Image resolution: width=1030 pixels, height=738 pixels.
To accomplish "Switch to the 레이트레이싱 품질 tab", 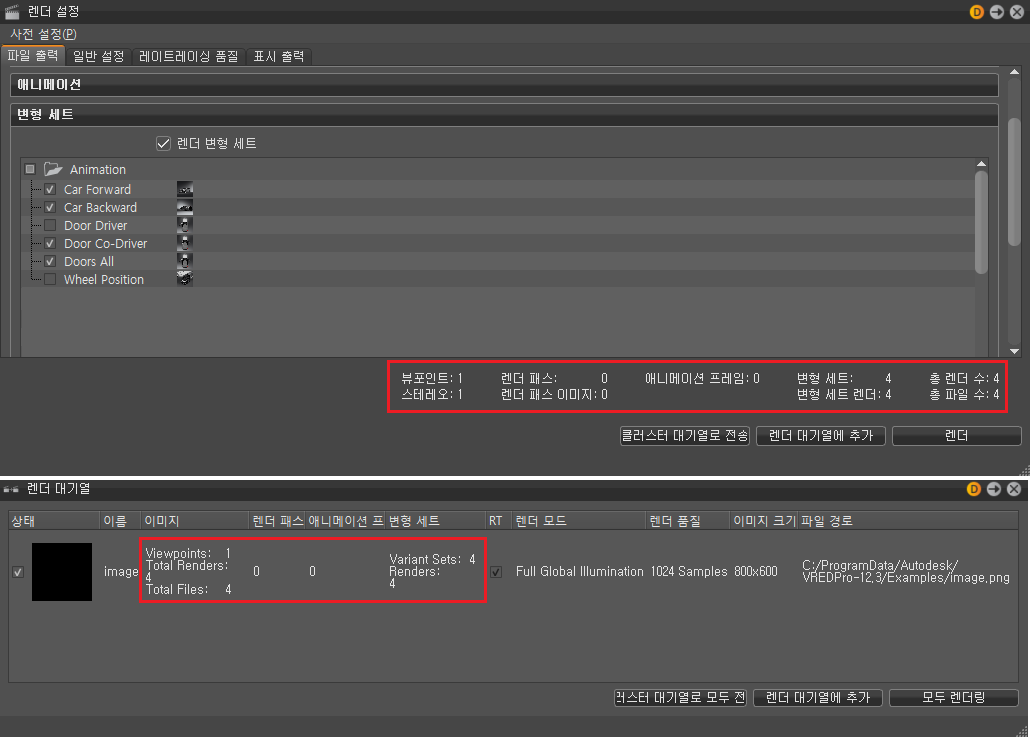I will [x=189, y=57].
